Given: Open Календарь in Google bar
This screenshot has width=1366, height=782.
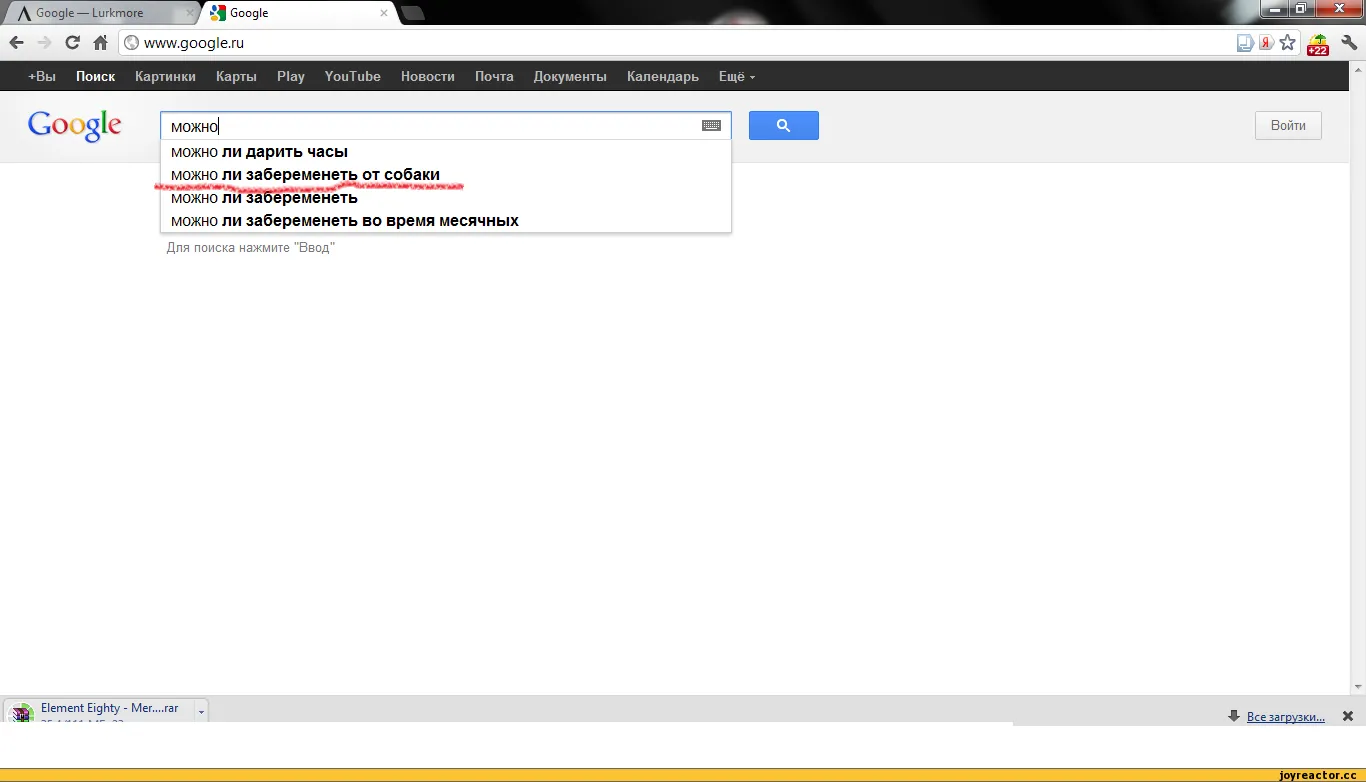Looking at the screenshot, I should click(x=663, y=76).
